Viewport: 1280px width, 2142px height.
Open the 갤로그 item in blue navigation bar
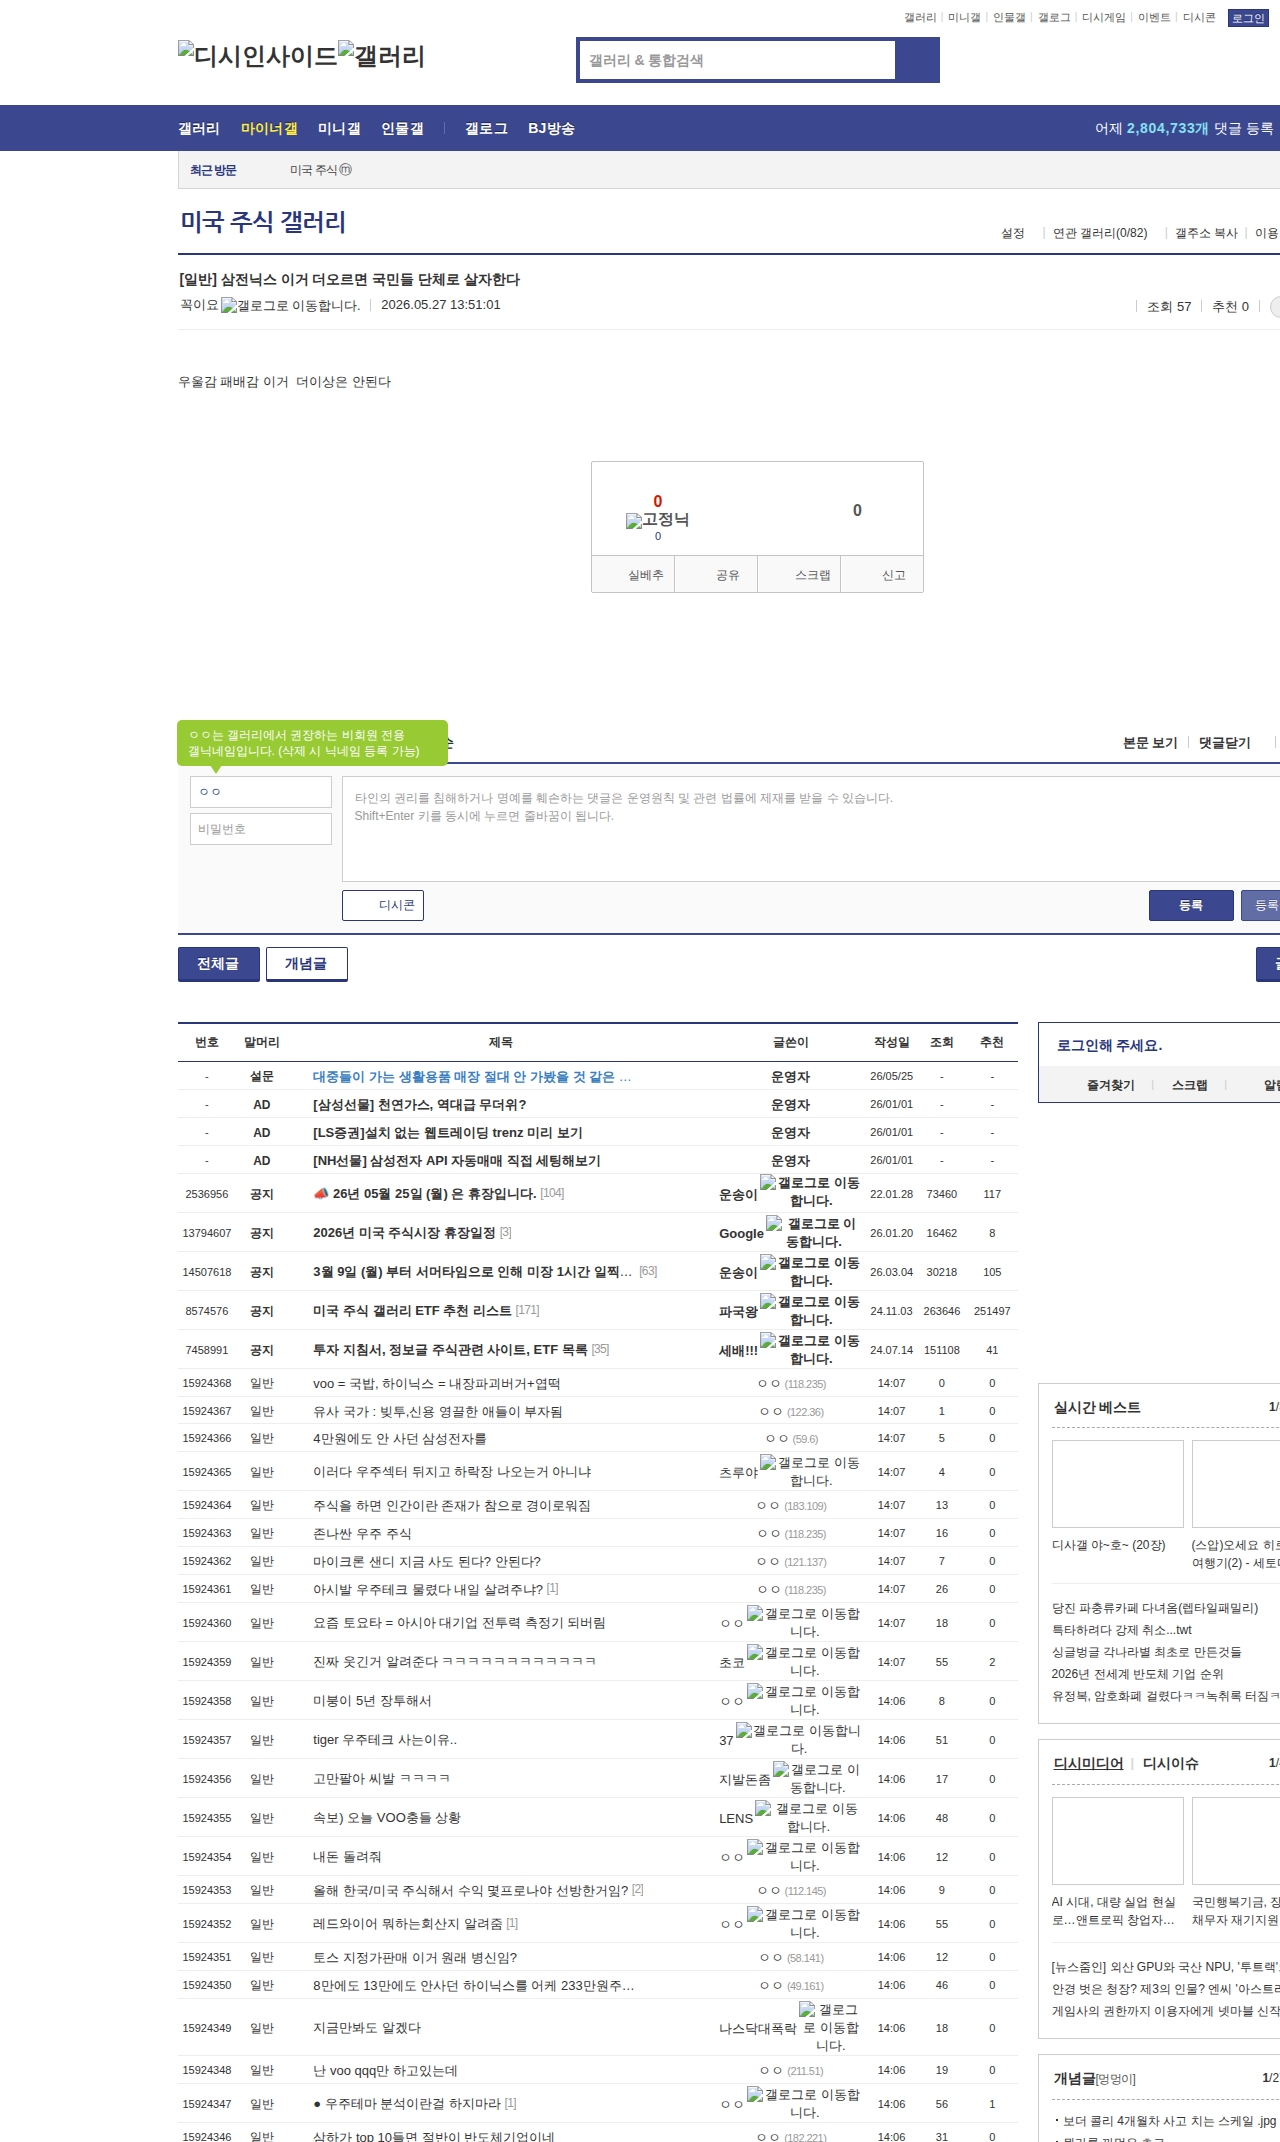(486, 128)
